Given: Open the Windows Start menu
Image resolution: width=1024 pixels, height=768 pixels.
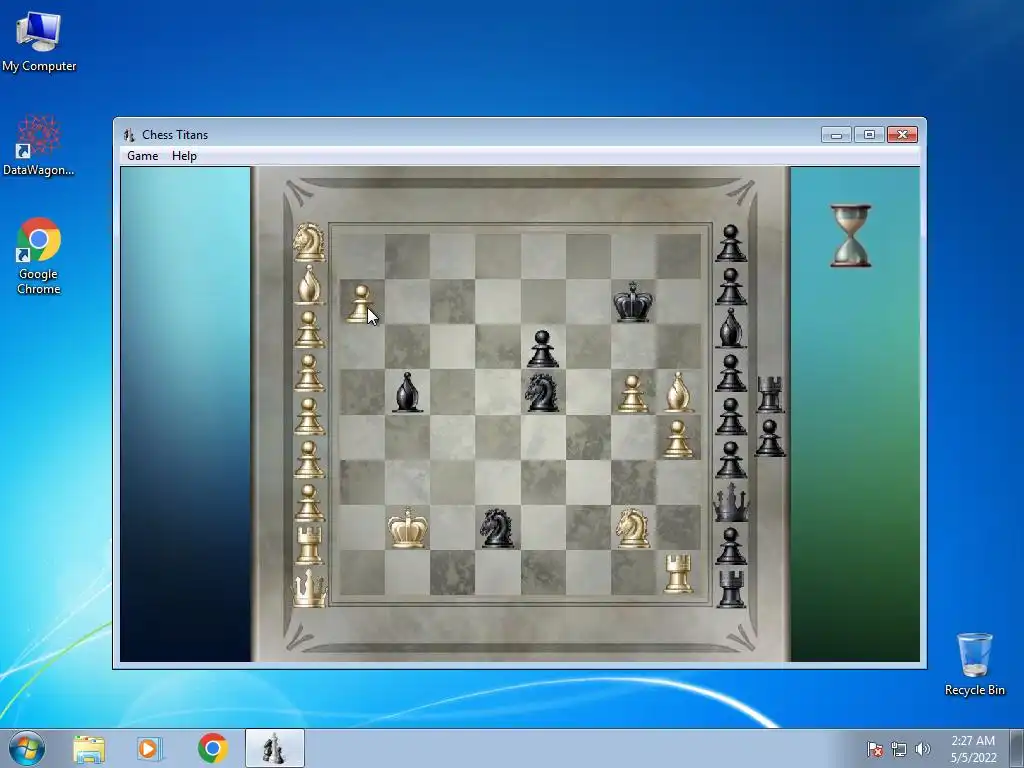Looking at the screenshot, I should 26,748.
